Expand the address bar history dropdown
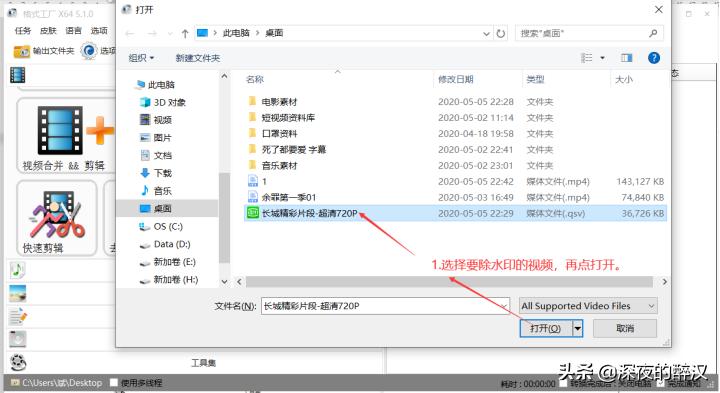 486,33
